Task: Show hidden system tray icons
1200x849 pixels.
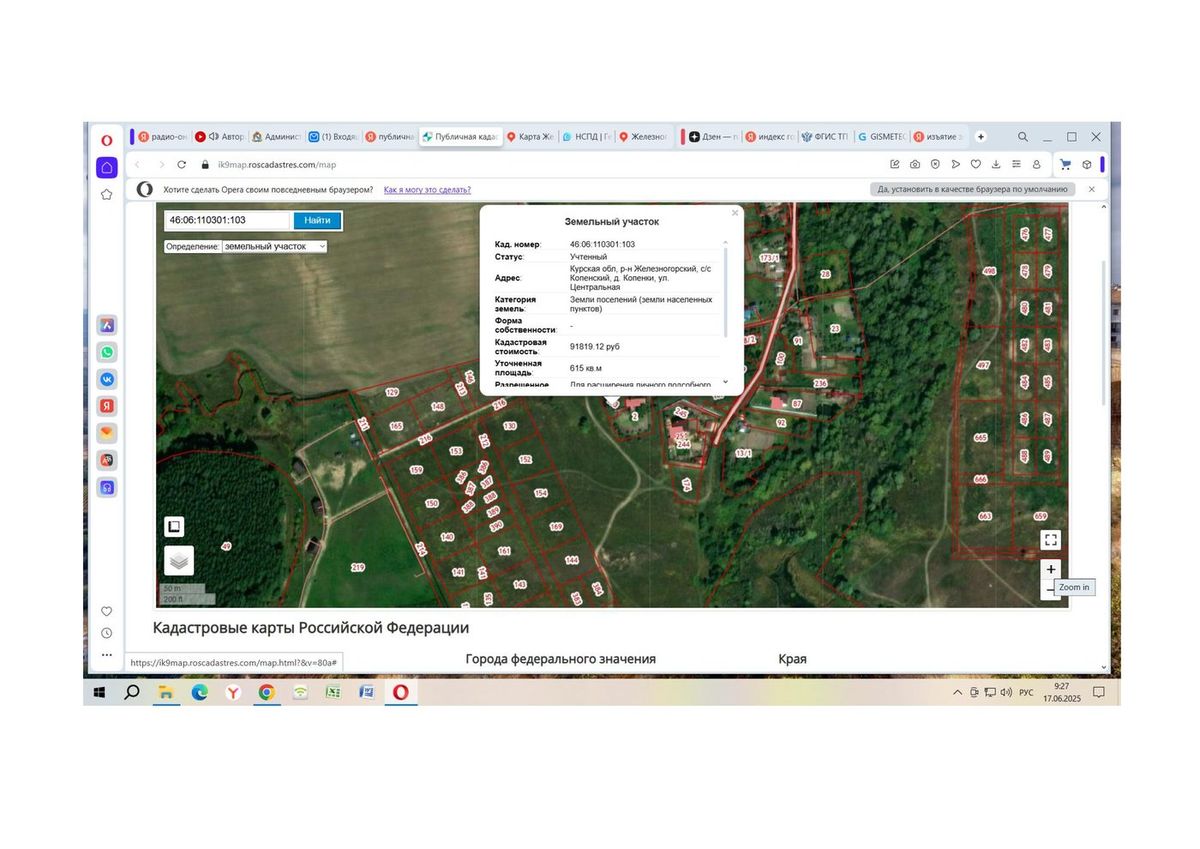Action: [x=958, y=692]
